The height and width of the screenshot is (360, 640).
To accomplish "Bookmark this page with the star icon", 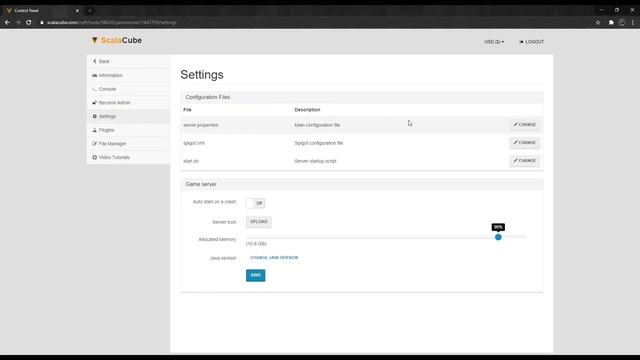I will 598,22.
